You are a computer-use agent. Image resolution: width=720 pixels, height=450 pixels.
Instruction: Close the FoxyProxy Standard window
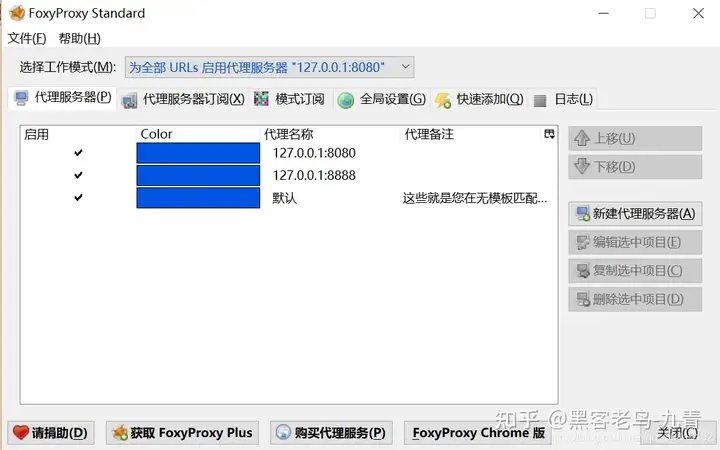click(x=698, y=13)
